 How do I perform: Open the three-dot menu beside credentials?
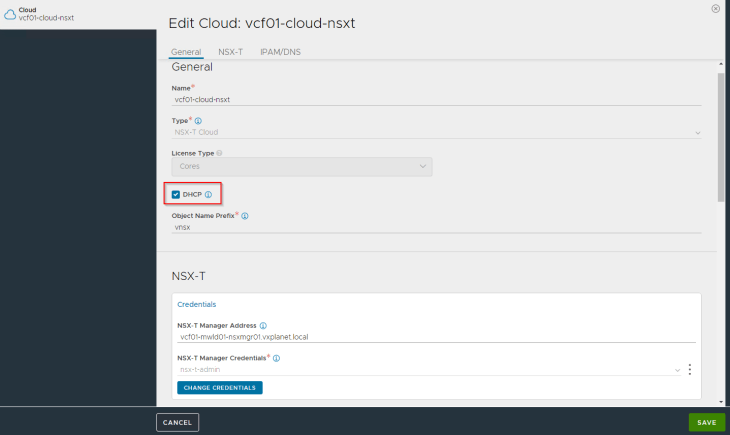pyautogui.click(x=689, y=369)
